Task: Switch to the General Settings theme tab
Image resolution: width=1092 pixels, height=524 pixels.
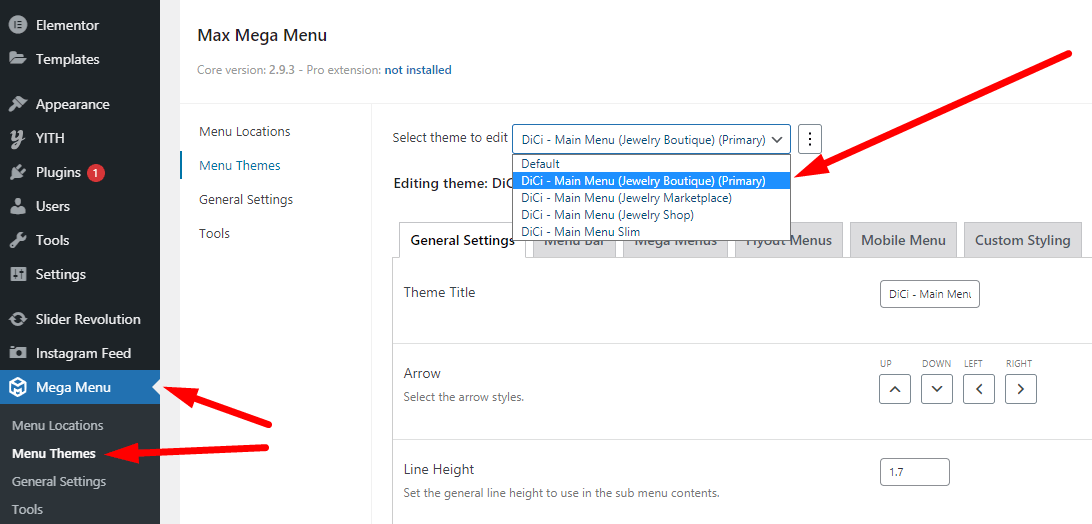Action: pyautogui.click(x=462, y=240)
